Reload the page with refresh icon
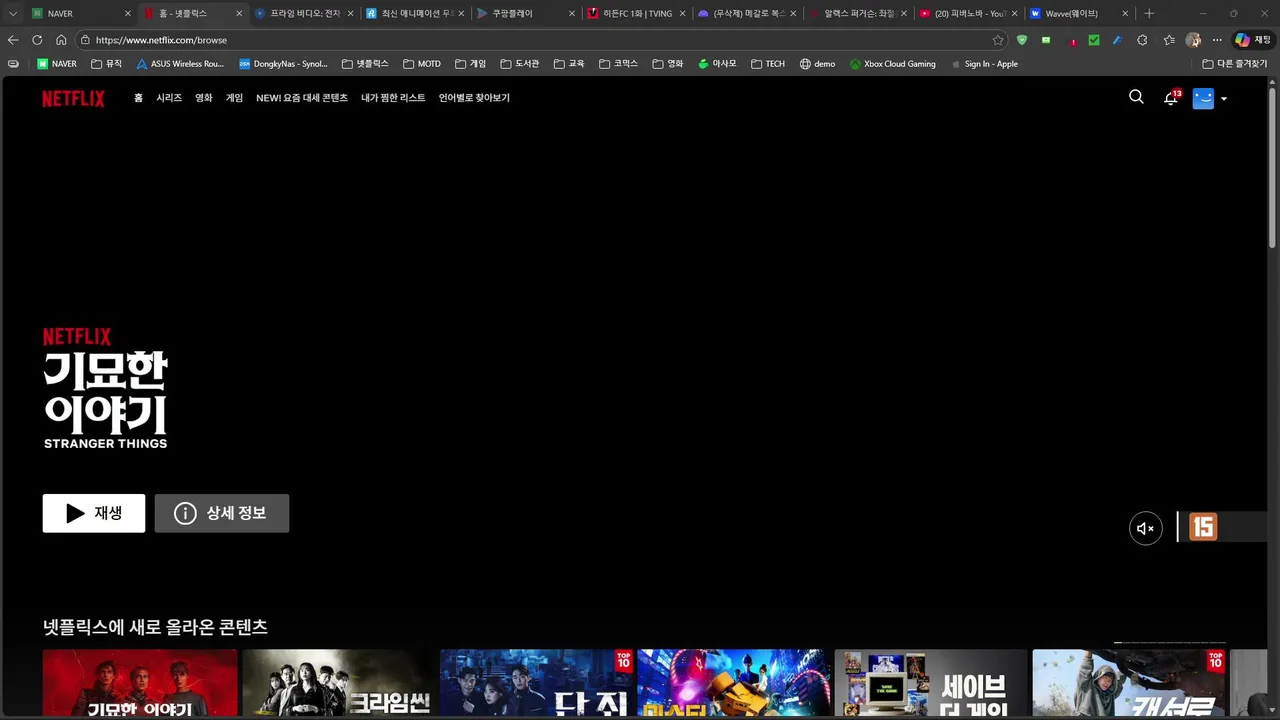 click(37, 40)
